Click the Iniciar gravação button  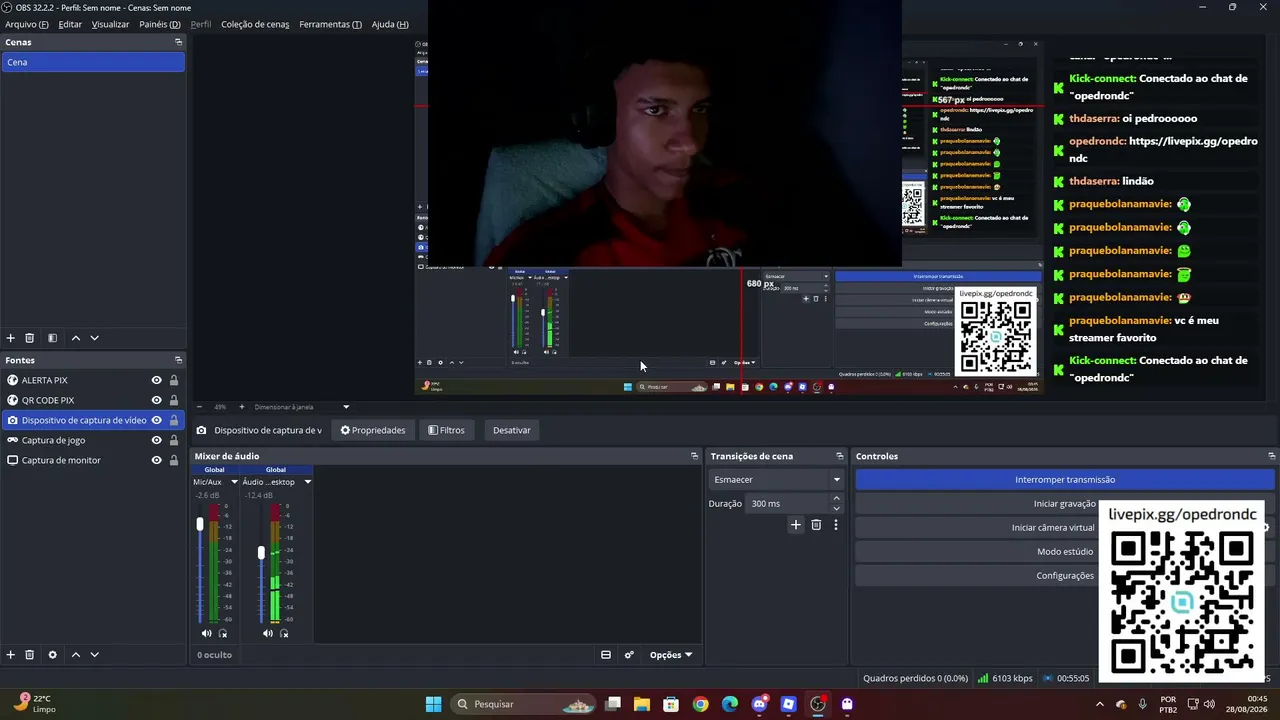click(1065, 504)
